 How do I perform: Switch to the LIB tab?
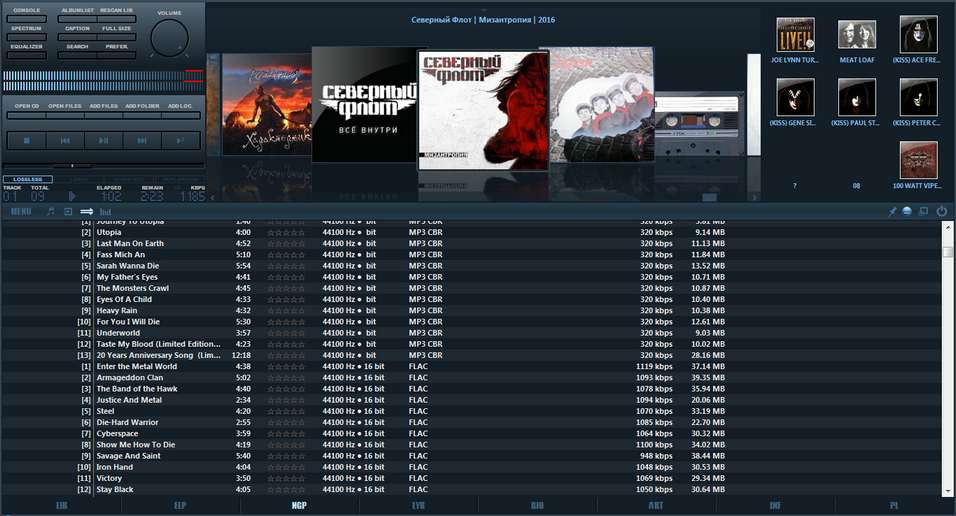[x=61, y=505]
